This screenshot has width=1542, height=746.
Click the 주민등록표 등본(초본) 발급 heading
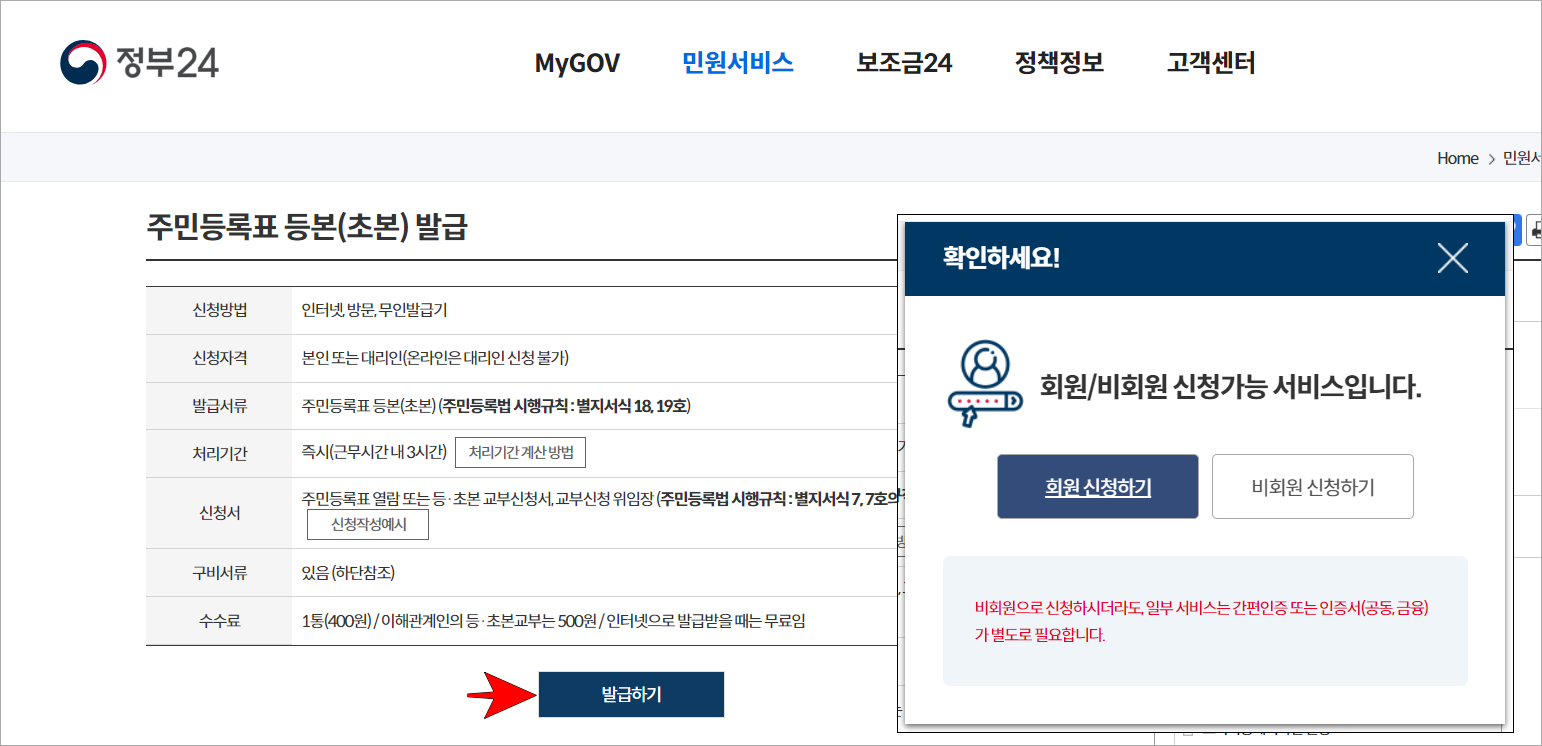(307, 227)
